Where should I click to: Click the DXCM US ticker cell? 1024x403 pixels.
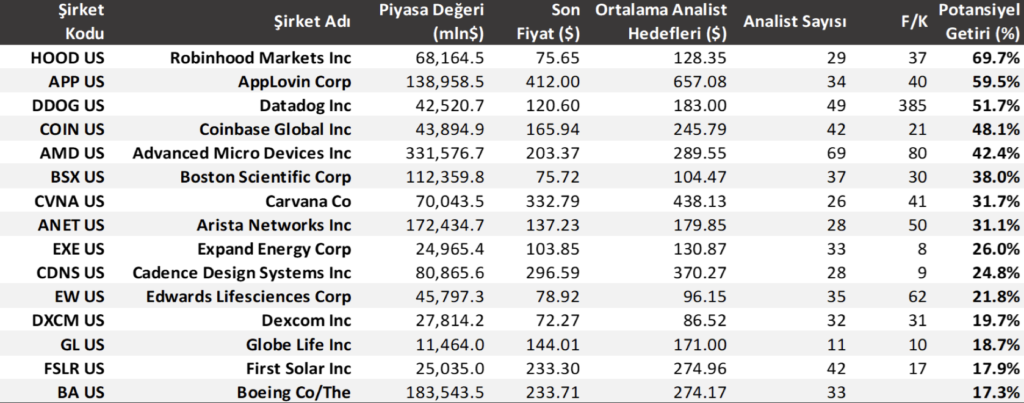click(x=66, y=319)
